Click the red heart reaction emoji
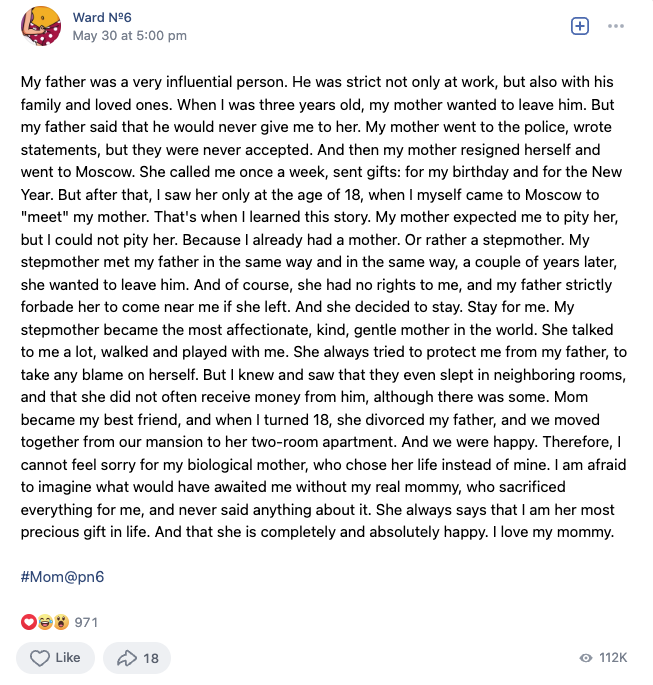This screenshot has height=685, width=653. [x=28, y=622]
